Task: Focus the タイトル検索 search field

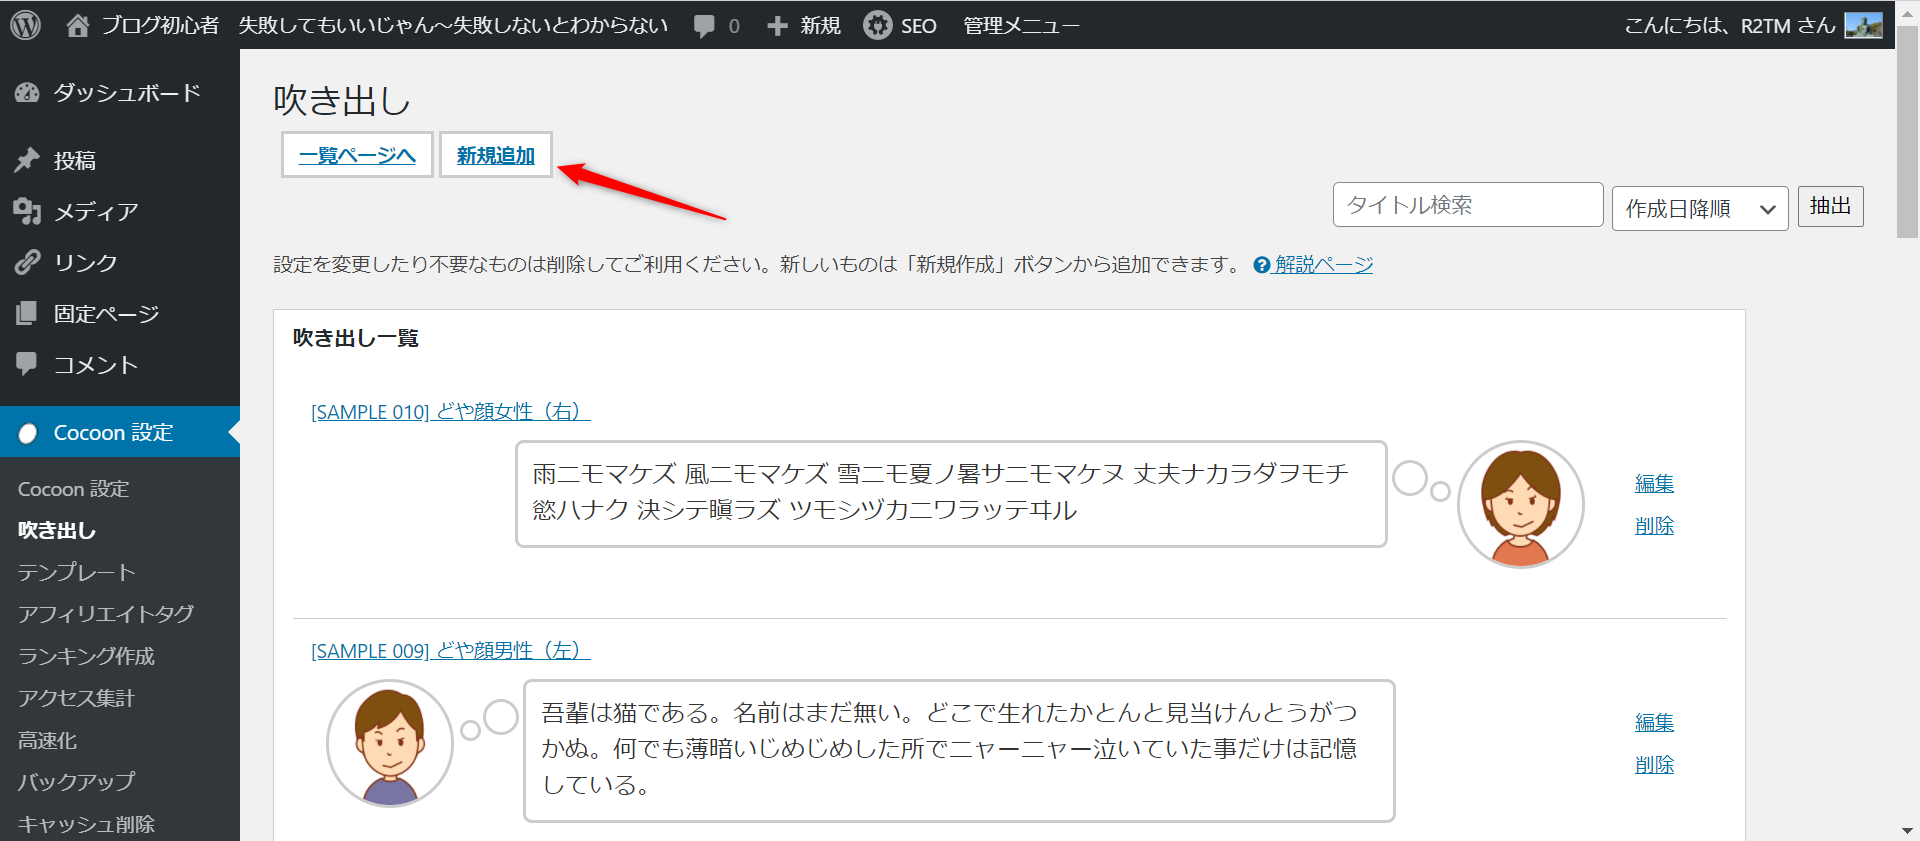Action: (x=1467, y=205)
